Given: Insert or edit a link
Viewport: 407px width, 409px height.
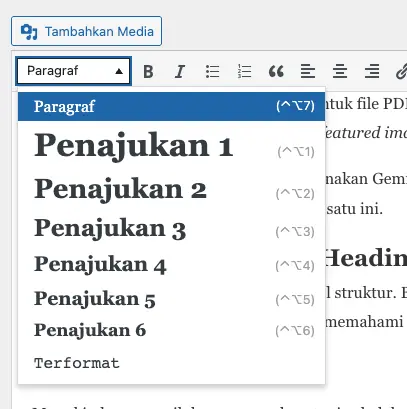Looking at the screenshot, I should pyautogui.click(x=401, y=71).
